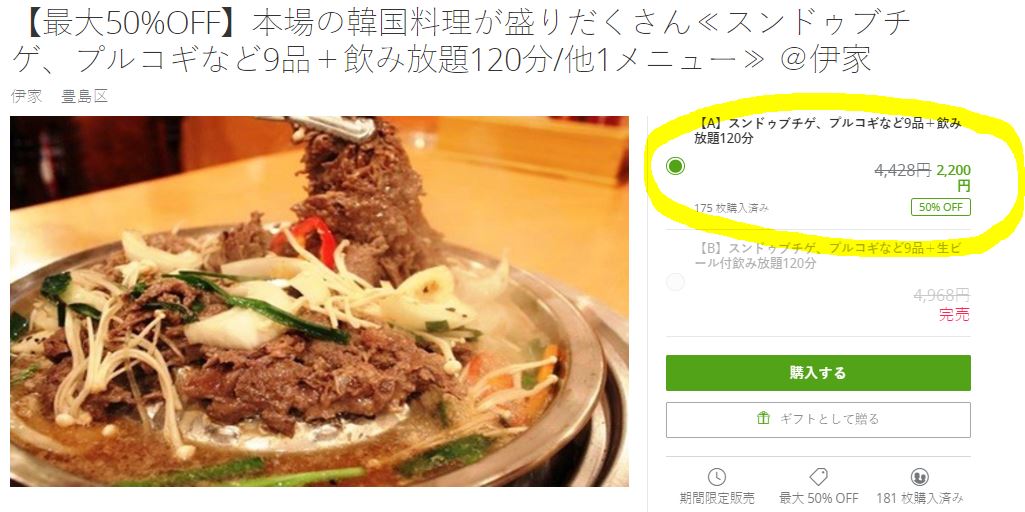The height and width of the screenshot is (512, 1025).
Task: Click the 期間限定販売 label text
Action: (x=717, y=498)
